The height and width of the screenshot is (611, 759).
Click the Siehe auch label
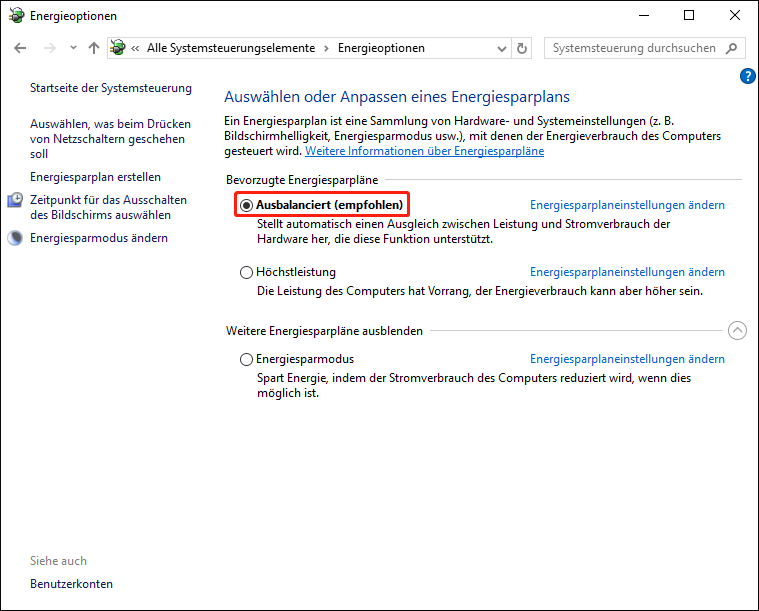(x=59, y=561)
